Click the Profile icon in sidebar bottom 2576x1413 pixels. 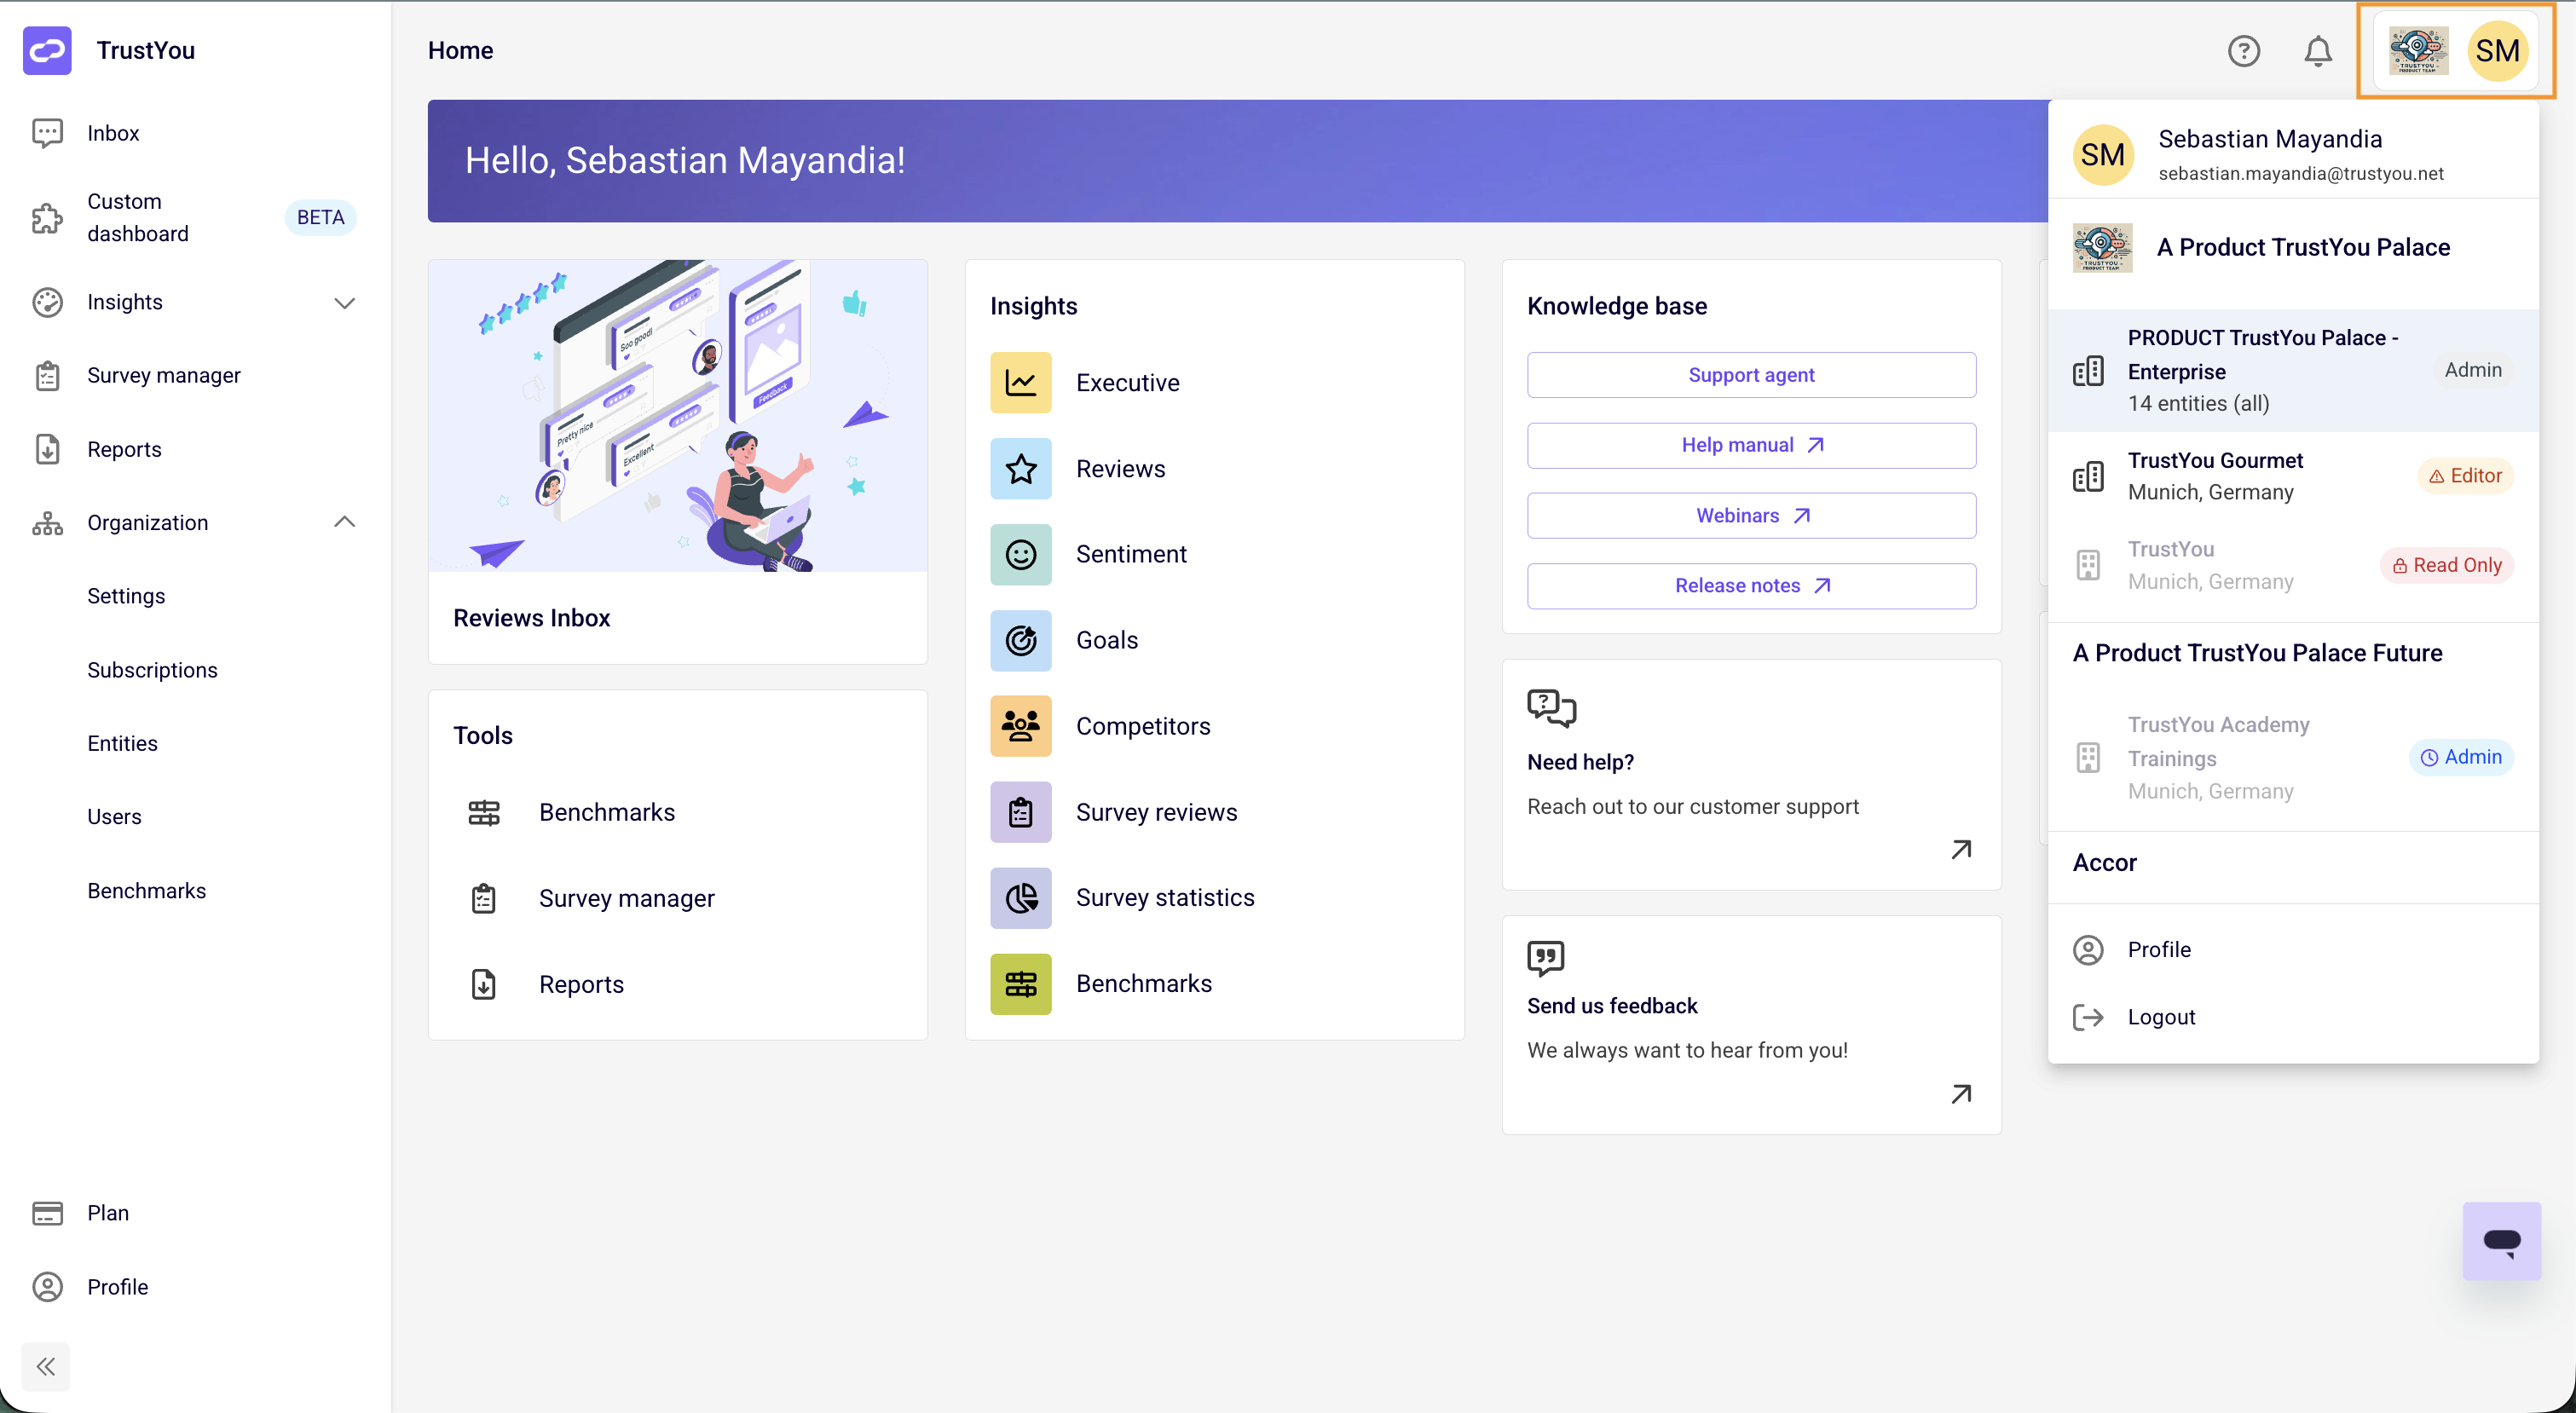pos(47,1287)
